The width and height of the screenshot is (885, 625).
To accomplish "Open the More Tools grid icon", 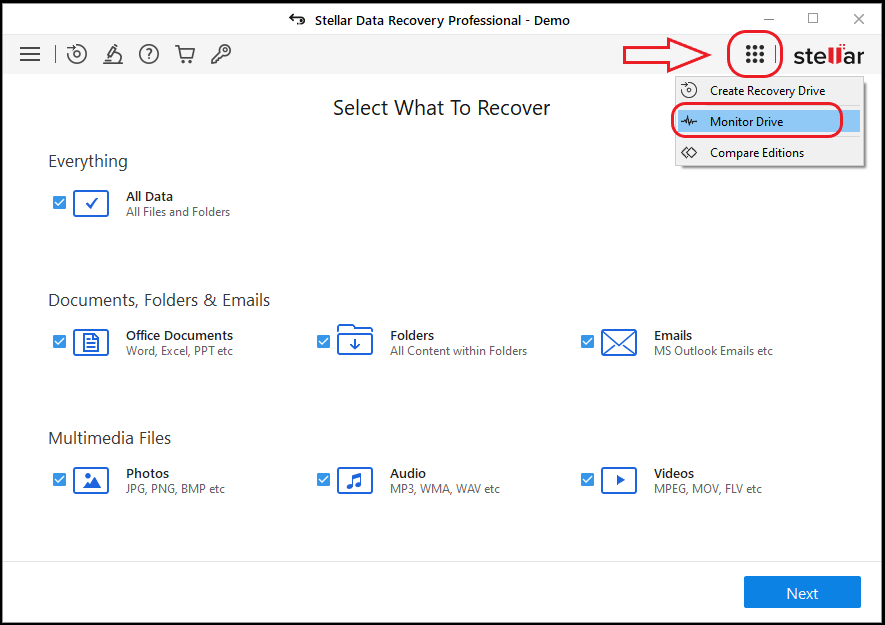I will coord(755,54).
